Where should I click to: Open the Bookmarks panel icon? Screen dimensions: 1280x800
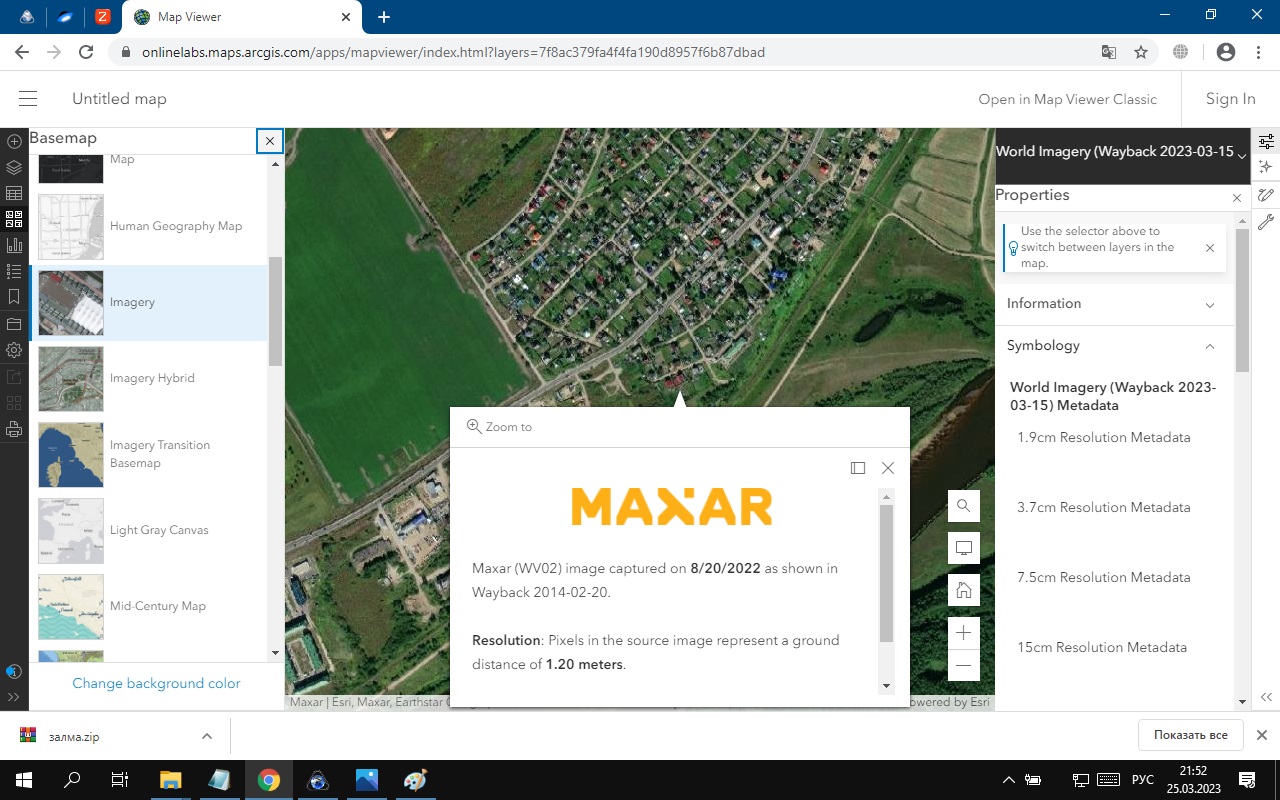click(x=14, y=297)
